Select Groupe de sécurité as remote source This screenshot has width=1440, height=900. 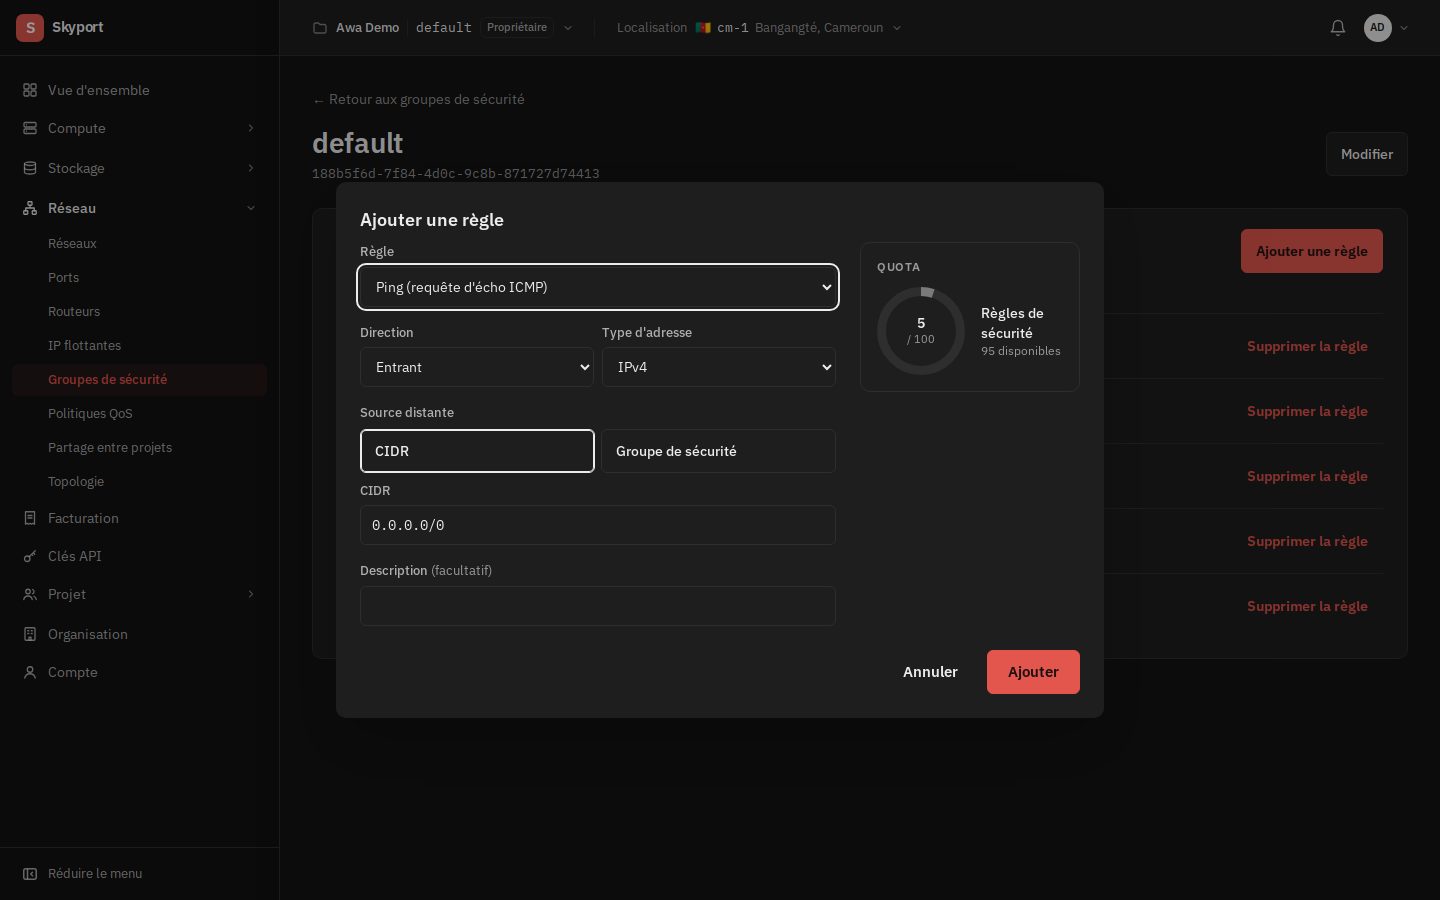[718, 451]
